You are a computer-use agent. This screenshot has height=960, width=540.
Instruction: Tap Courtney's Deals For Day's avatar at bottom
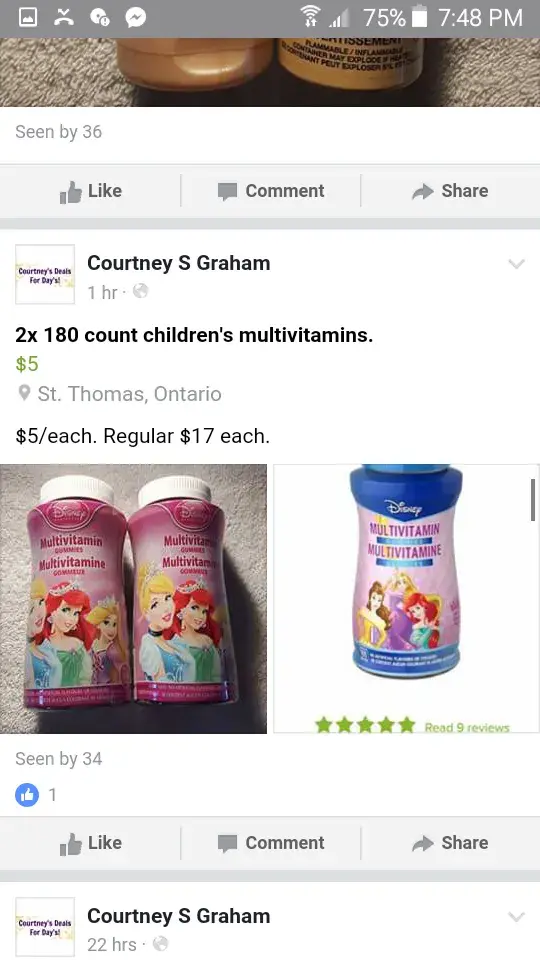point(45,927)
